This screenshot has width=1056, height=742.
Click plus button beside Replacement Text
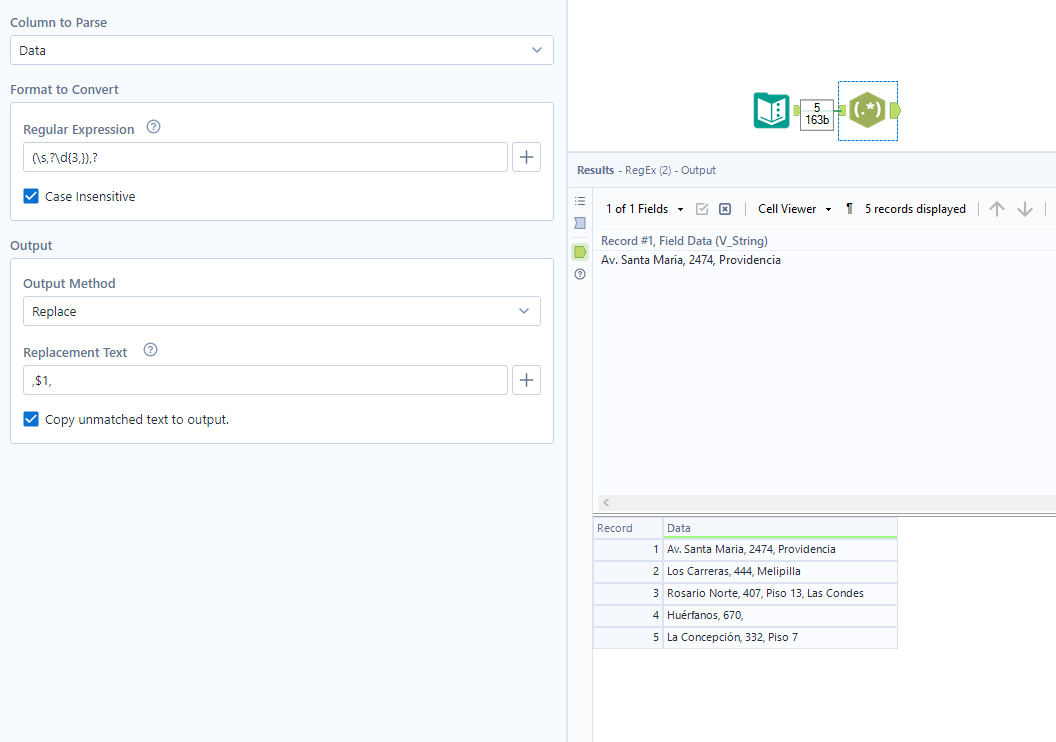pos(526,380)
